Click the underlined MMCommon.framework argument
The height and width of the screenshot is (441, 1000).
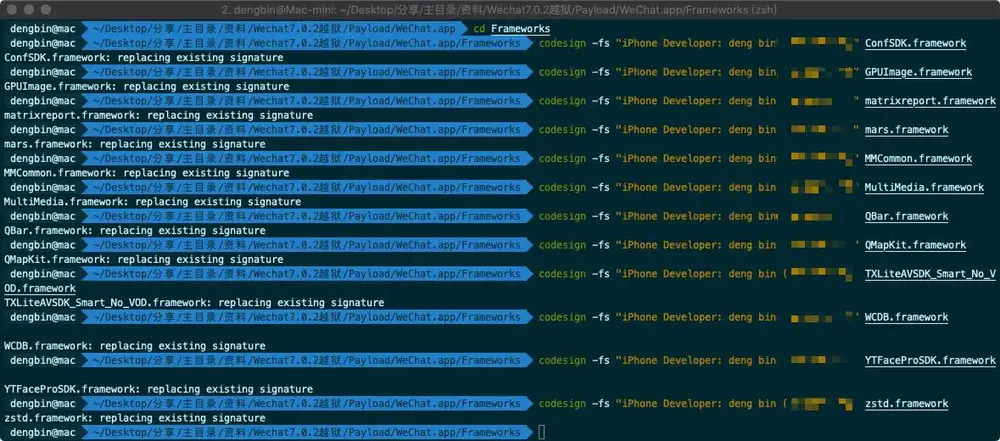[x=918, y=158]
